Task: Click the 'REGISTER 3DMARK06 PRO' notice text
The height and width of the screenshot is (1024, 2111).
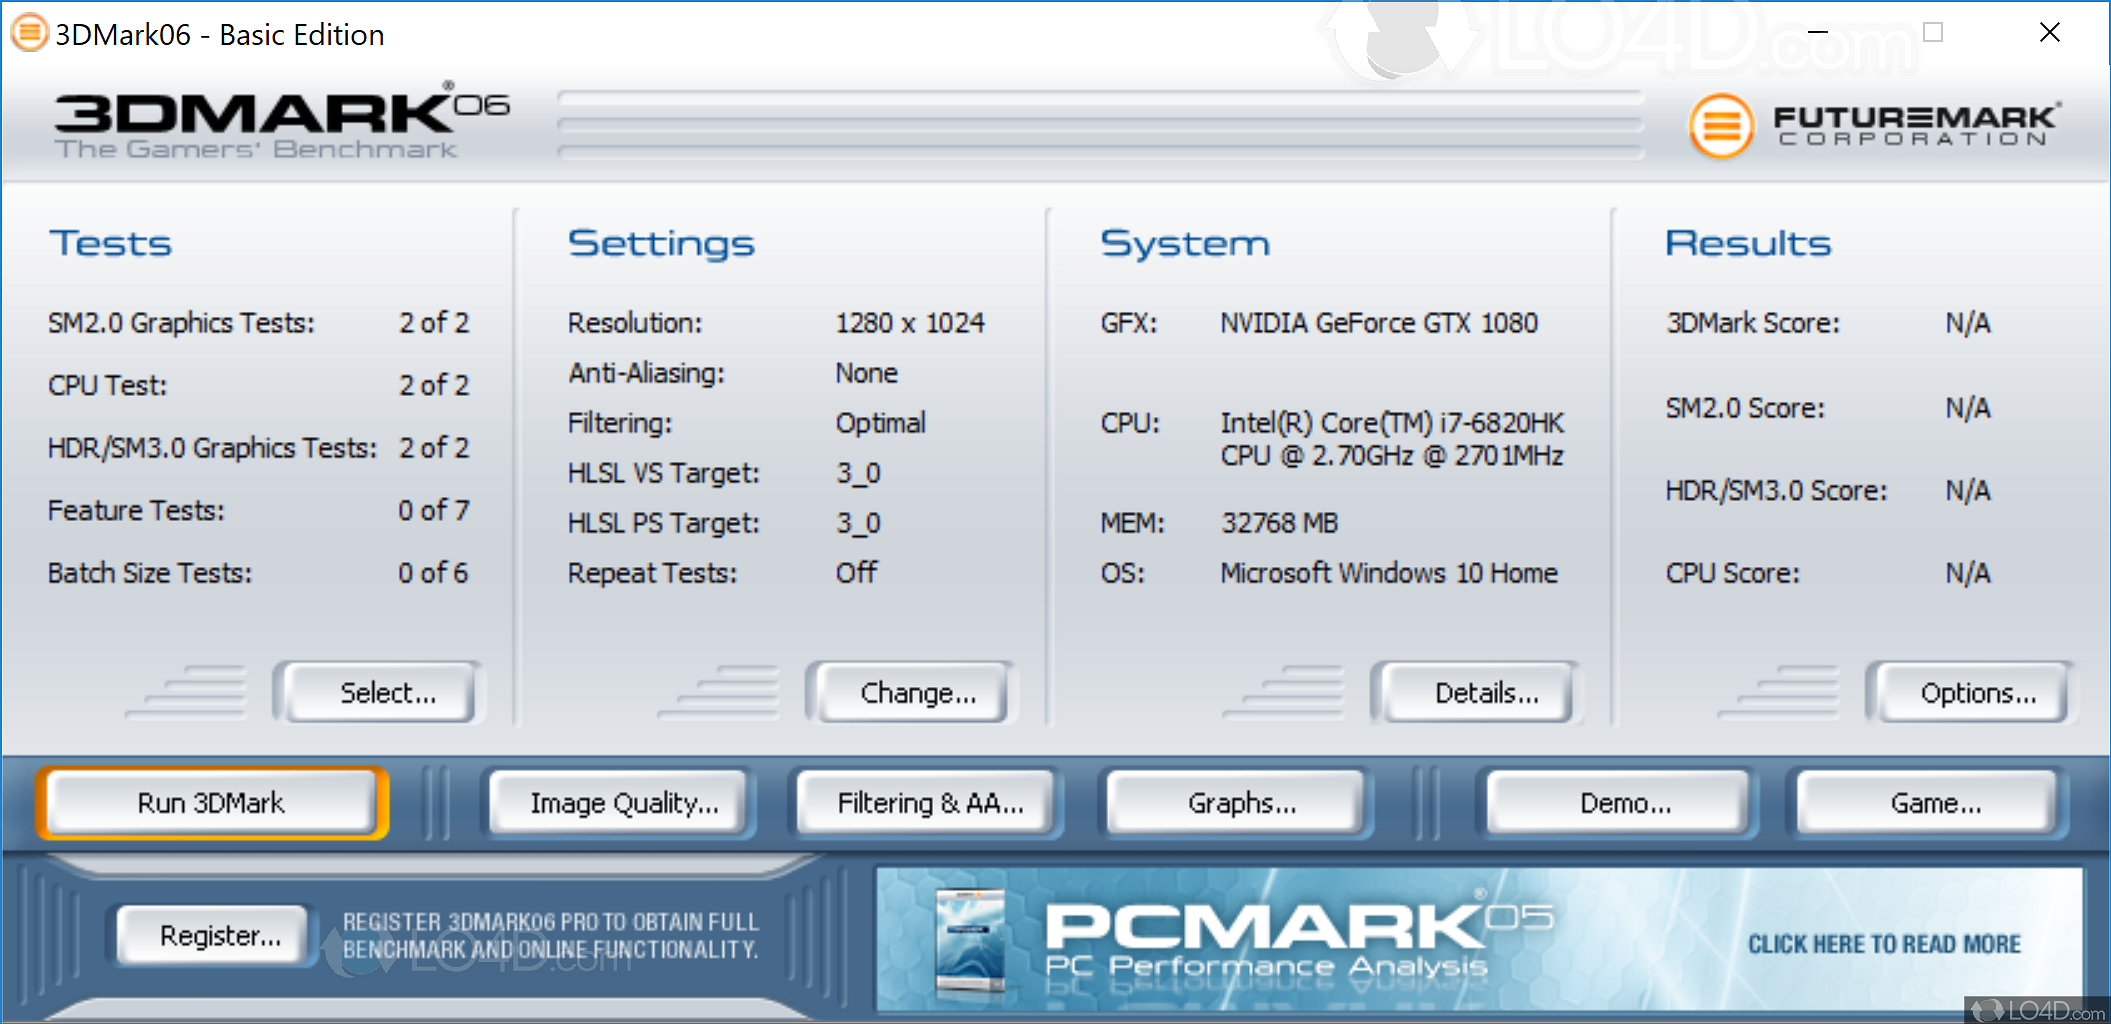Action: pyautogui.click(x=551, y=935)
